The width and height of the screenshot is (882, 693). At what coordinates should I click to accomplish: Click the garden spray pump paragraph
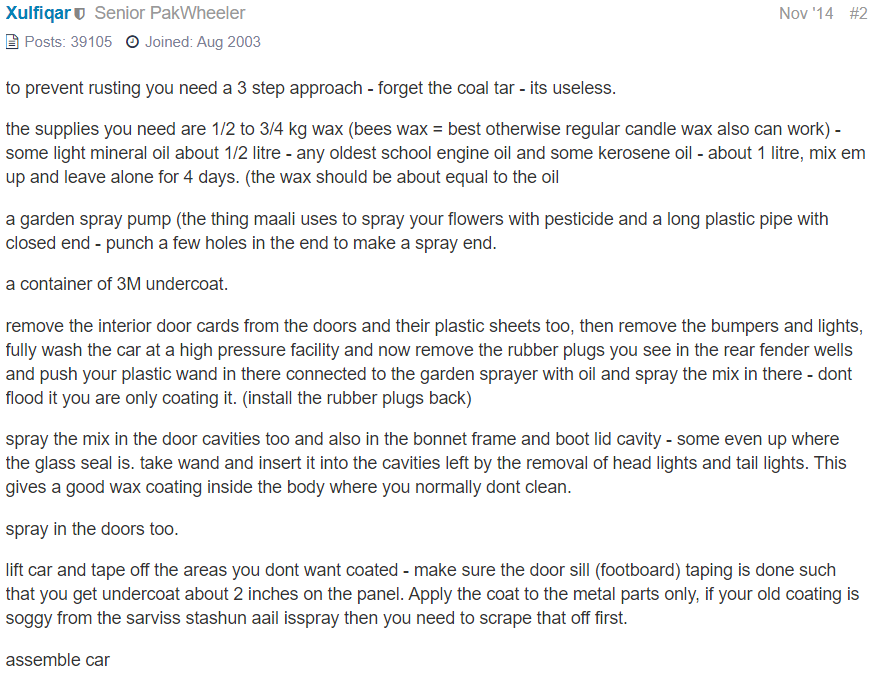pyautogui.click(x=417, y=231)
